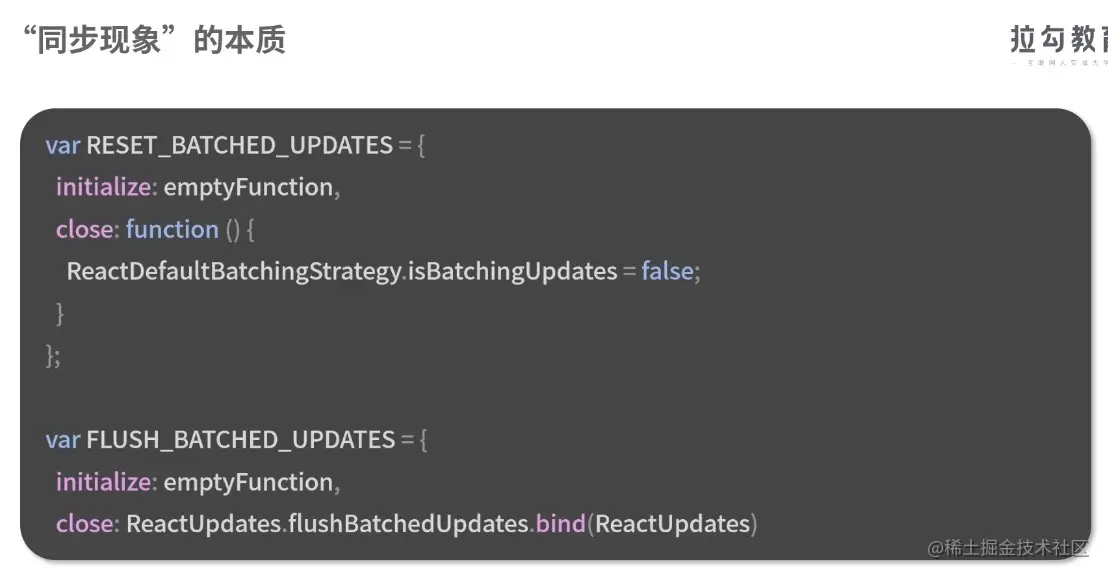Image resolution: width=1108 pixels, height=578 pixels.
Task: Click the slide title “同步现象”的本质
Action: pyautogui.click(x=153, y=39)
